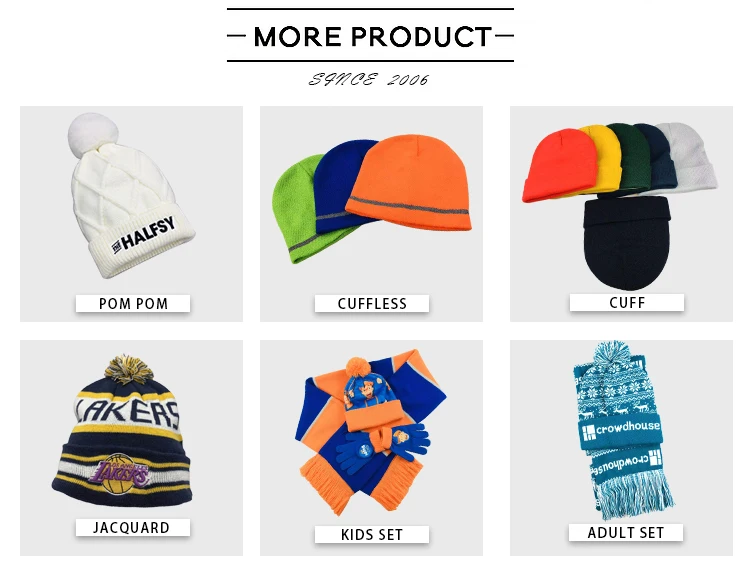Click the SINCE 2006 subtitle
This screenshot has height=570, width=750.
pos(369,79)
